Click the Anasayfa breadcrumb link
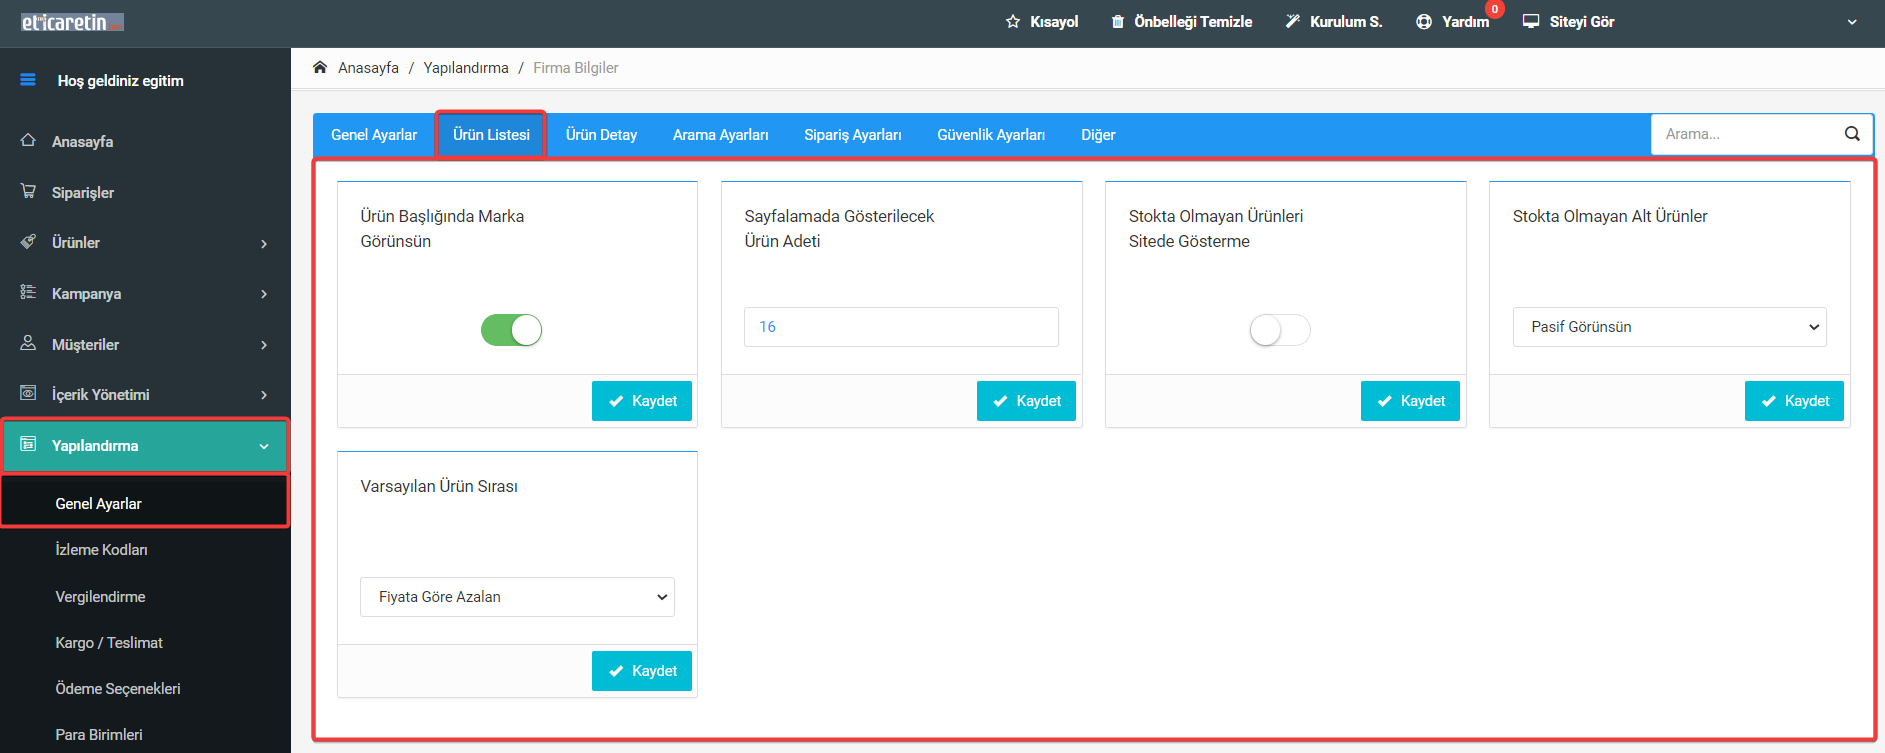The image size is (1885, 753). click(x=368, y=68)
